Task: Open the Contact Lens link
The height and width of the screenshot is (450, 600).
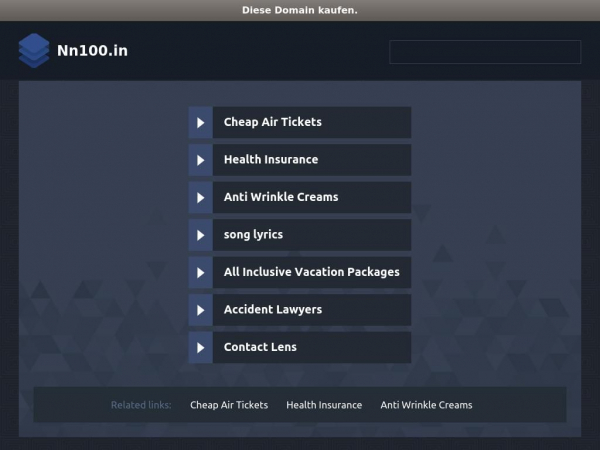Action: click(260, 347)
